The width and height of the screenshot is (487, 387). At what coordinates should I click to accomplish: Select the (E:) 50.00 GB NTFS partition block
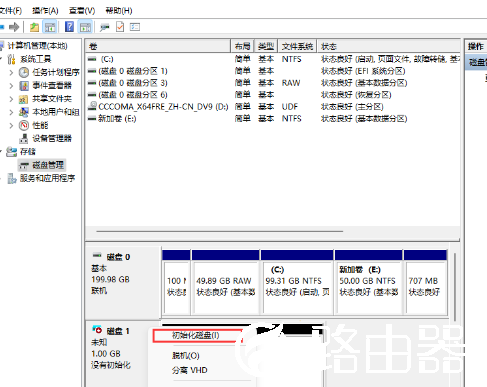tap(368, 282)
